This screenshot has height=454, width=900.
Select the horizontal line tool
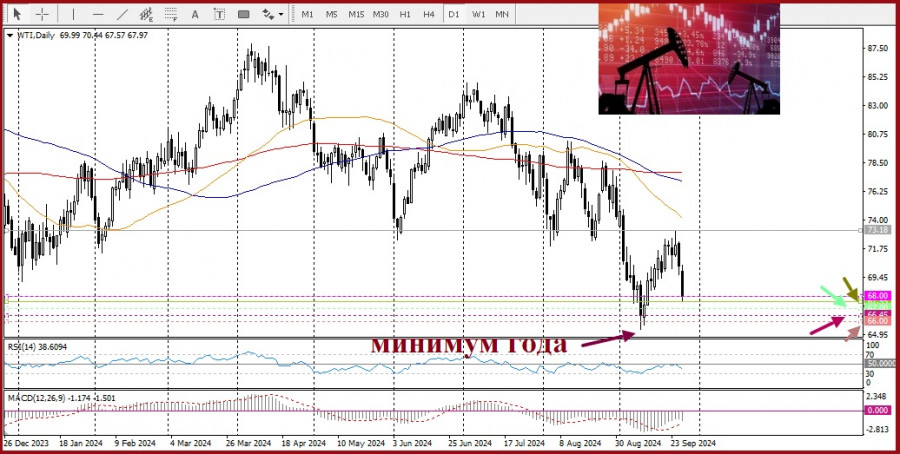click(x=98, y=14)
